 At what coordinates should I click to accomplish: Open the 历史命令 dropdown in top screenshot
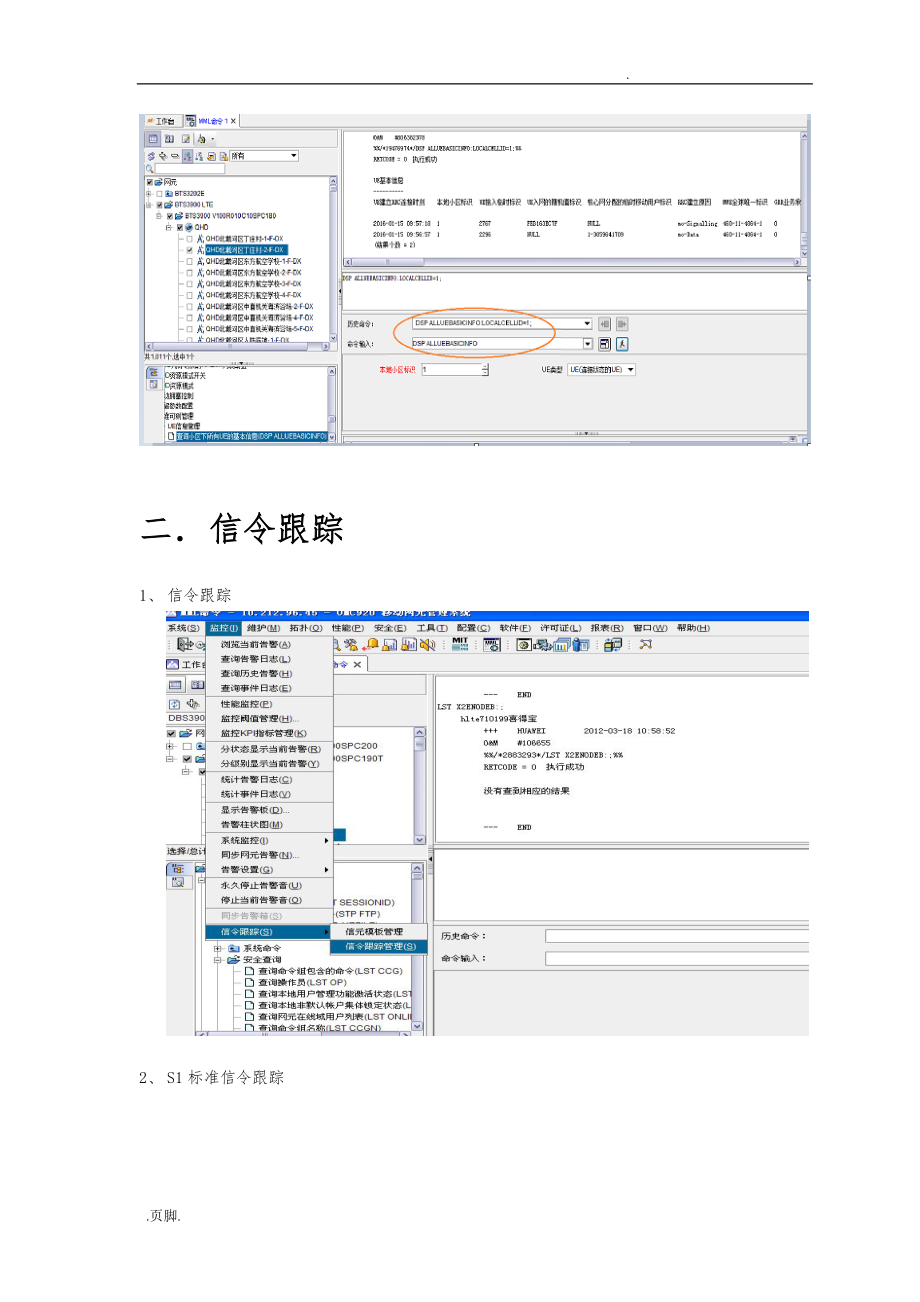[x=586, y=323]
